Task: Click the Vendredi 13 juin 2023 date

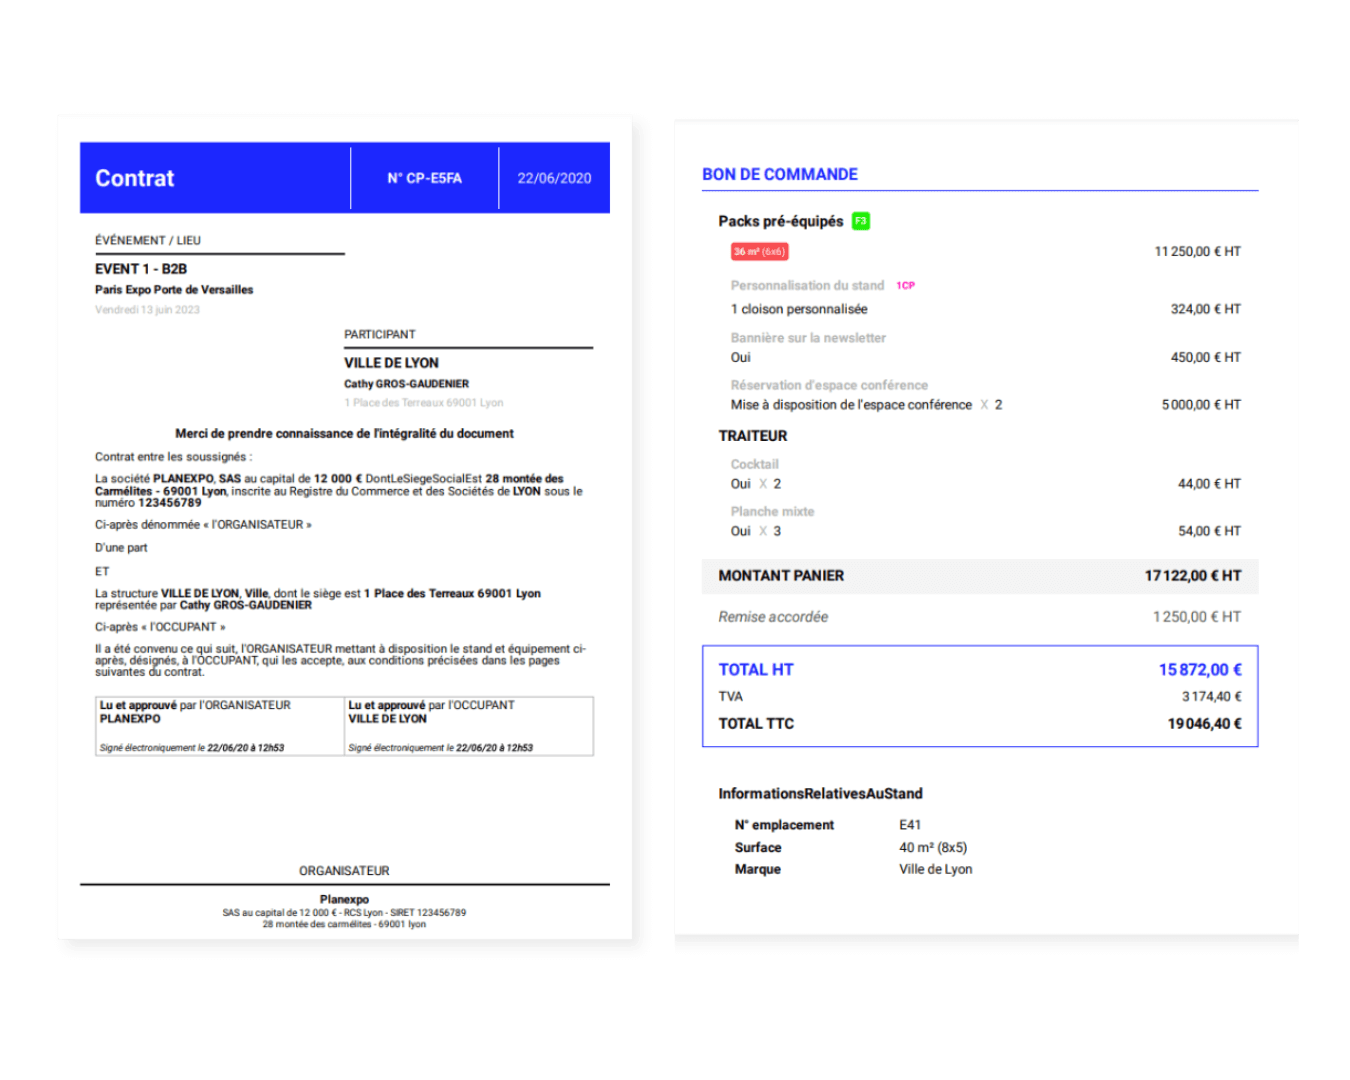Action: point(147,310)
